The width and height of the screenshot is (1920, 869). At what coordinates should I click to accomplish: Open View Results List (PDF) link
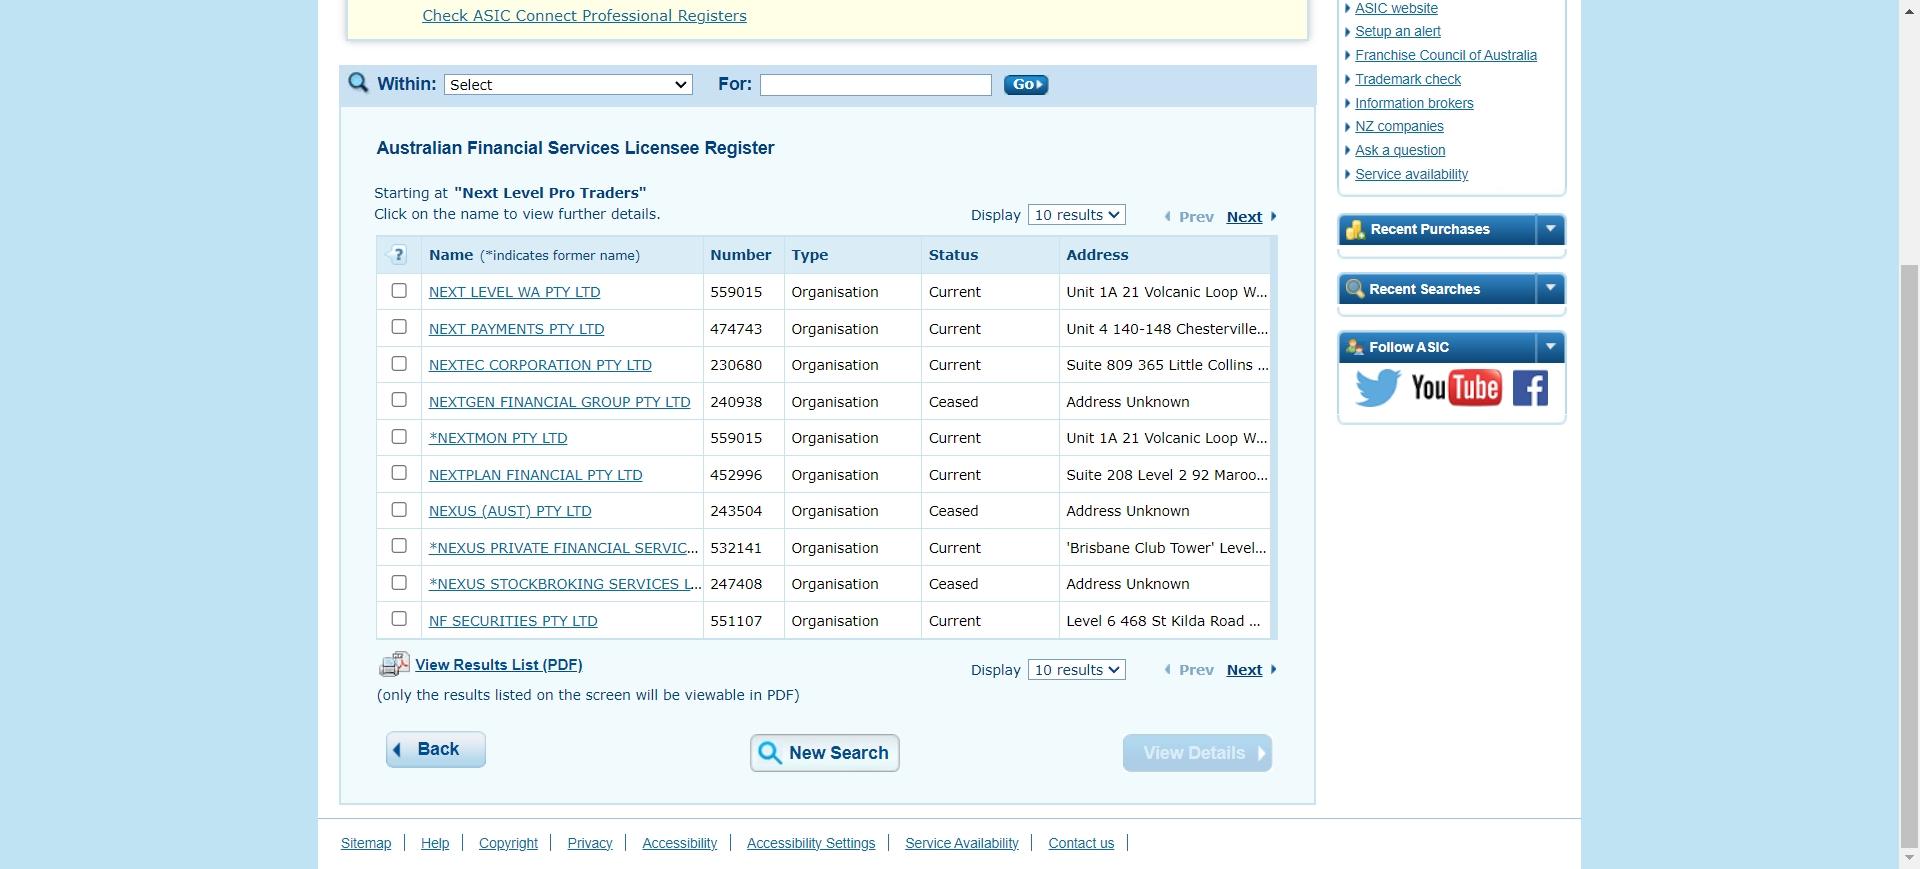499,665
